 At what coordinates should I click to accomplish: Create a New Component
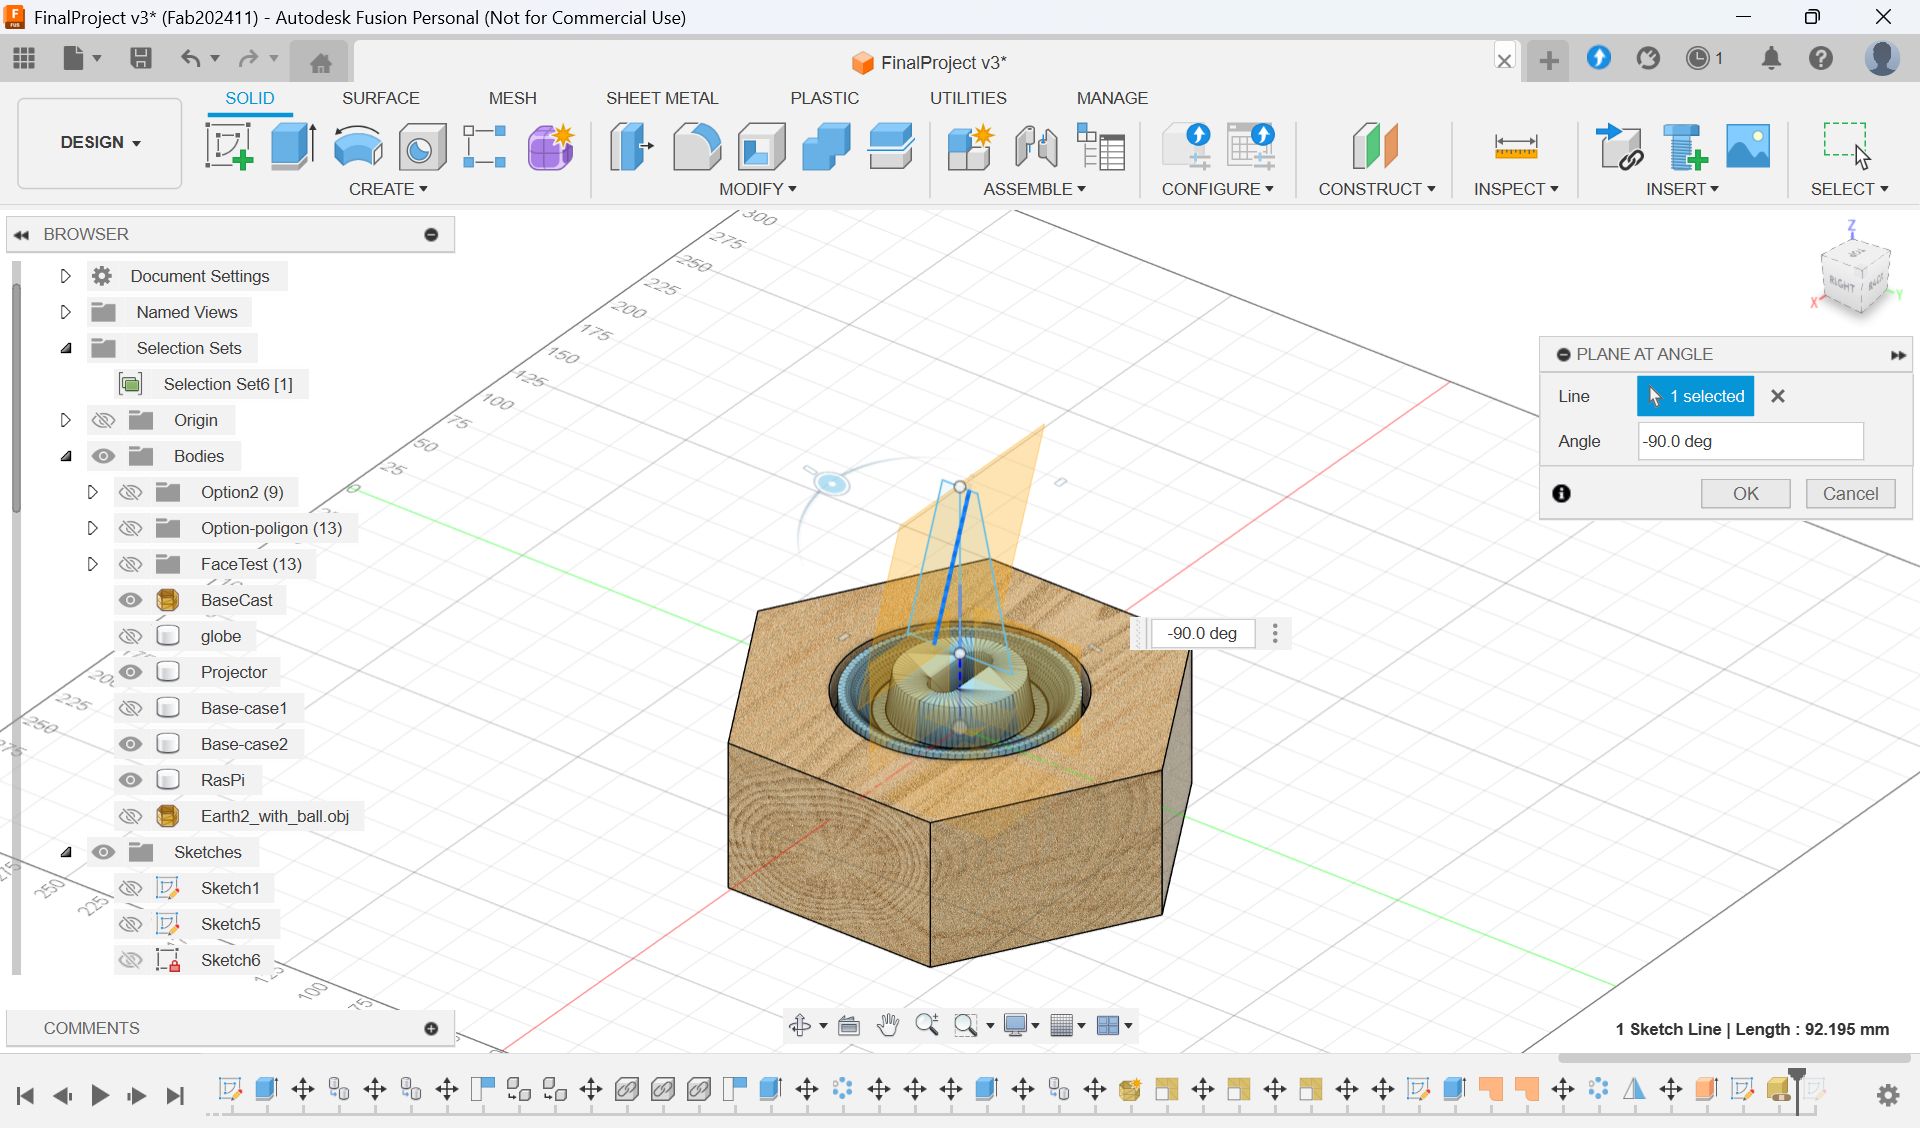(x=970, y=146)
